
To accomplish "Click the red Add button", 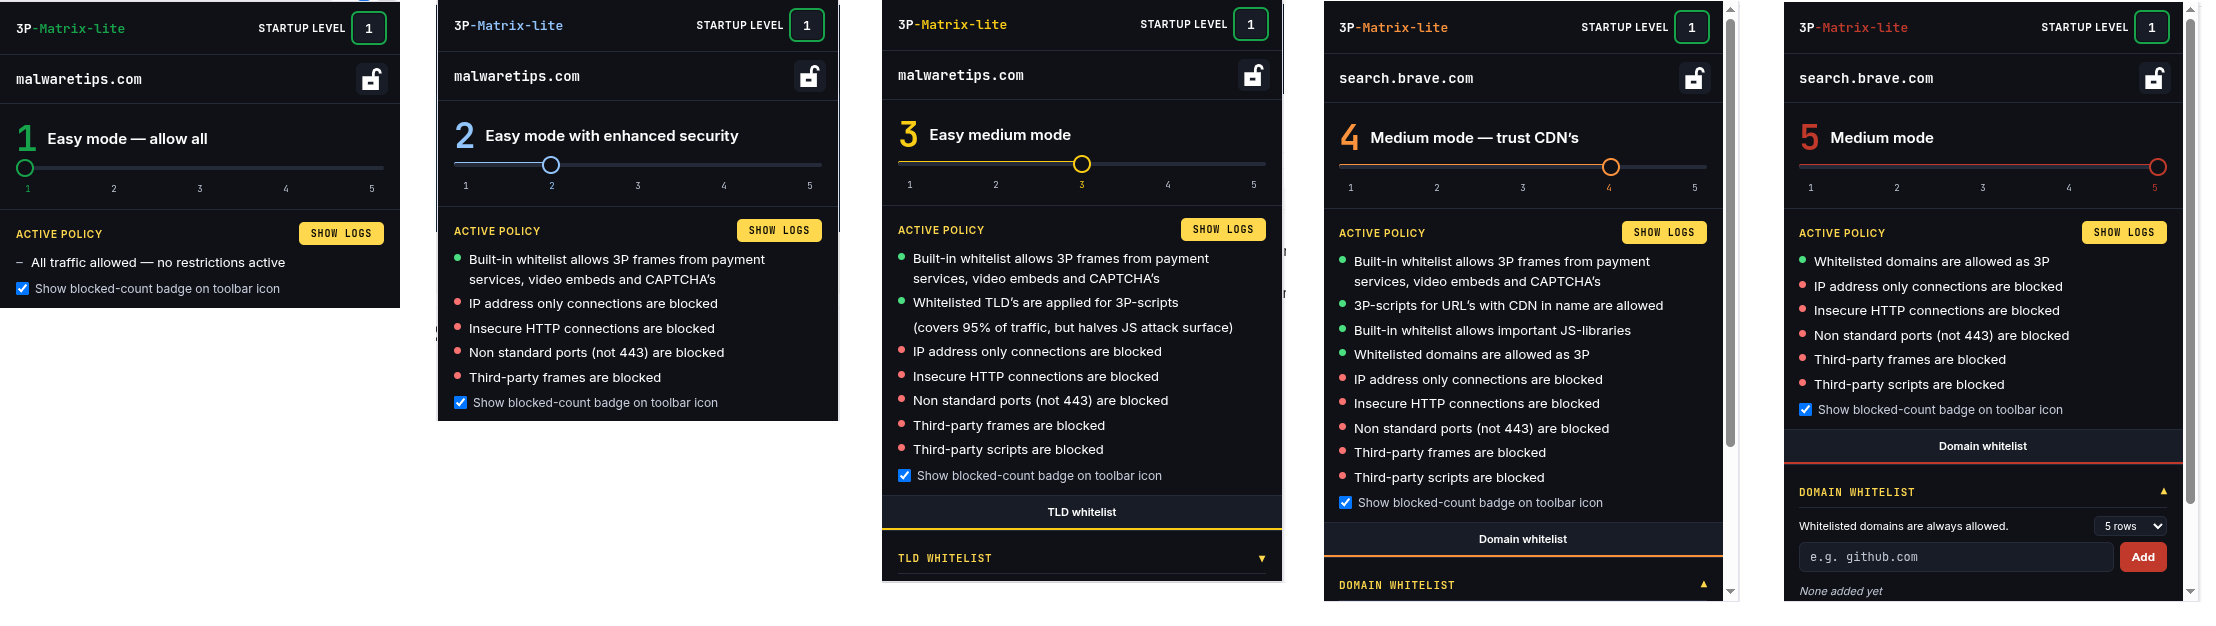I will pyautogui.click(x=2143, y=557).
